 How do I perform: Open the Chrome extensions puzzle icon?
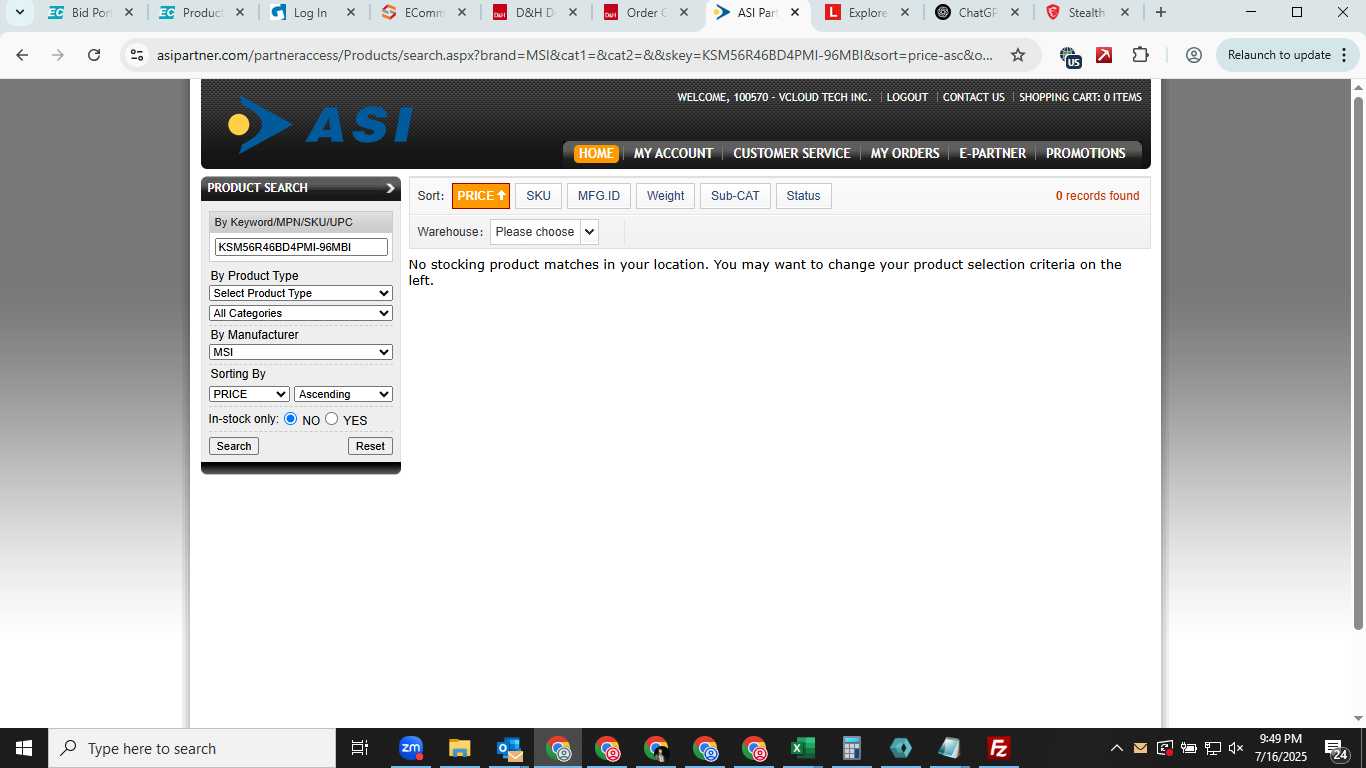1140,55
